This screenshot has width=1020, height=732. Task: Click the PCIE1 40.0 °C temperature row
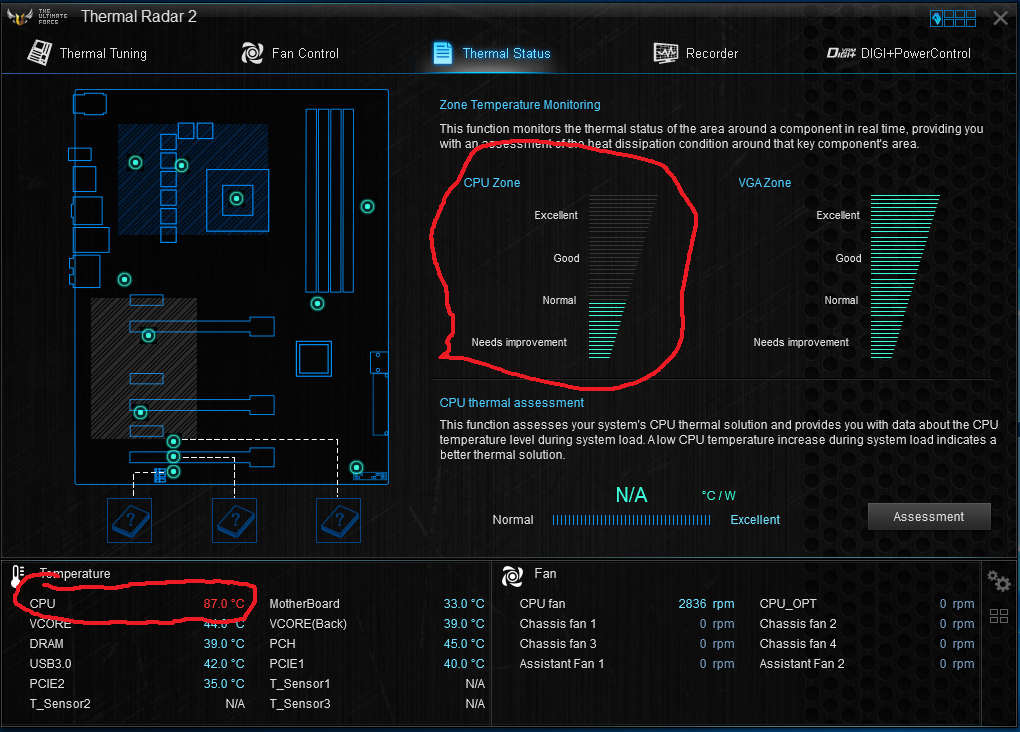377,664
